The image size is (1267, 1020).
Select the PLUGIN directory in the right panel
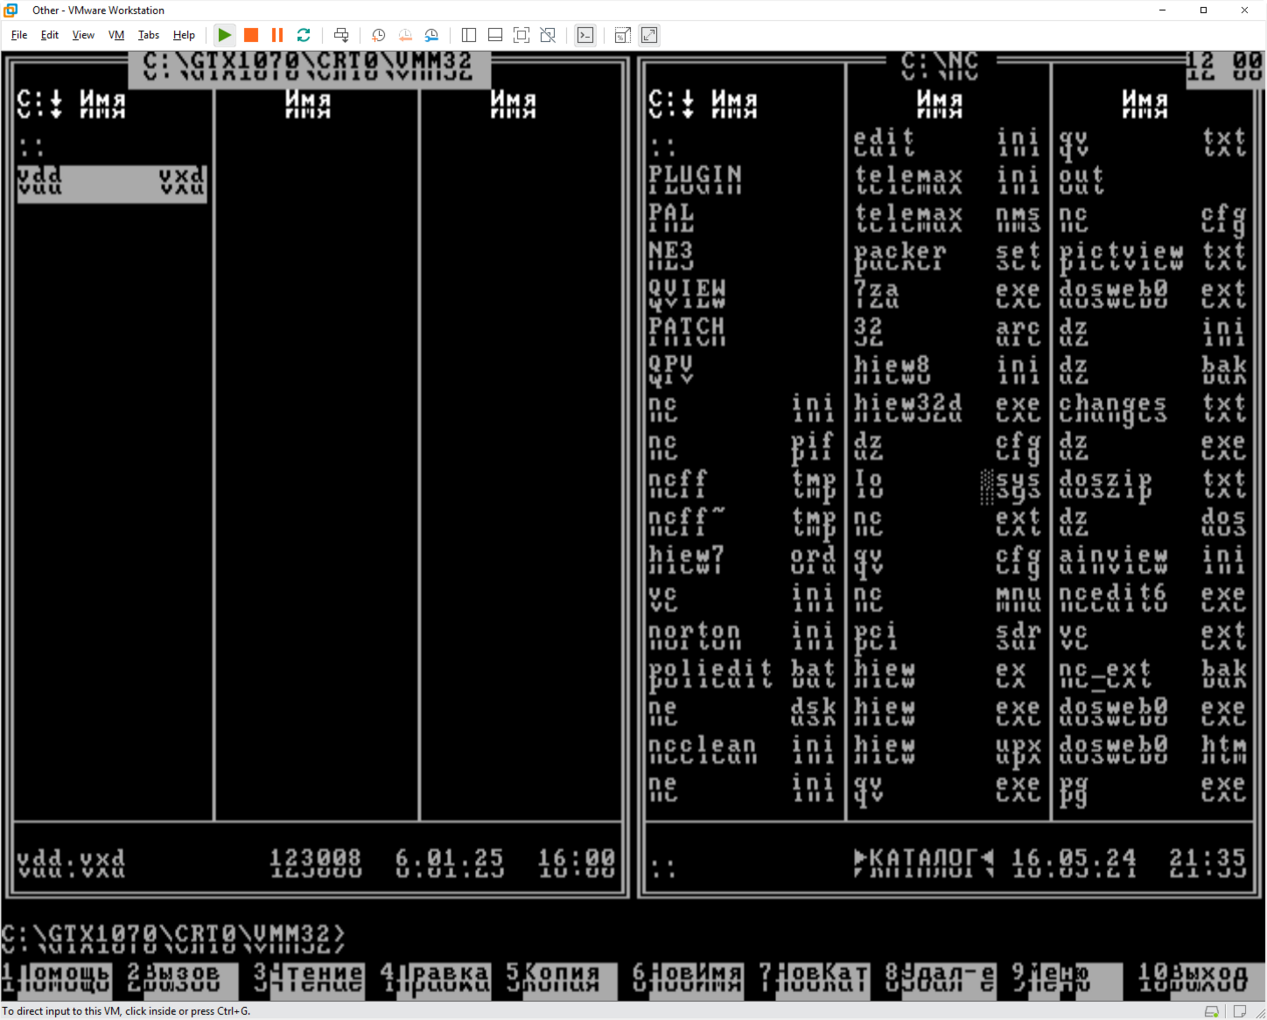(x=696, y=180)
